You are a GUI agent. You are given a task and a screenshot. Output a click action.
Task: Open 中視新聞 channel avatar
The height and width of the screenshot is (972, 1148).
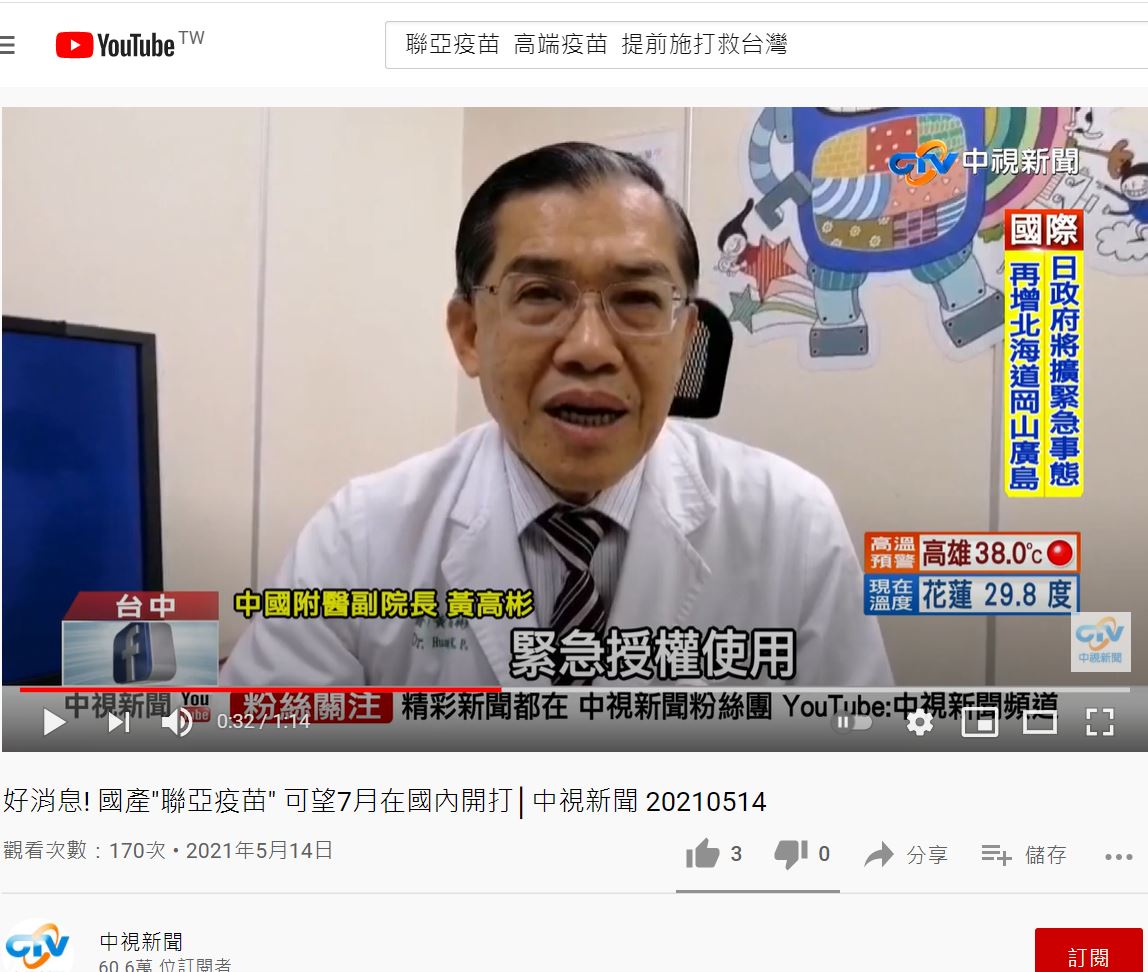(x=38, y=946)
